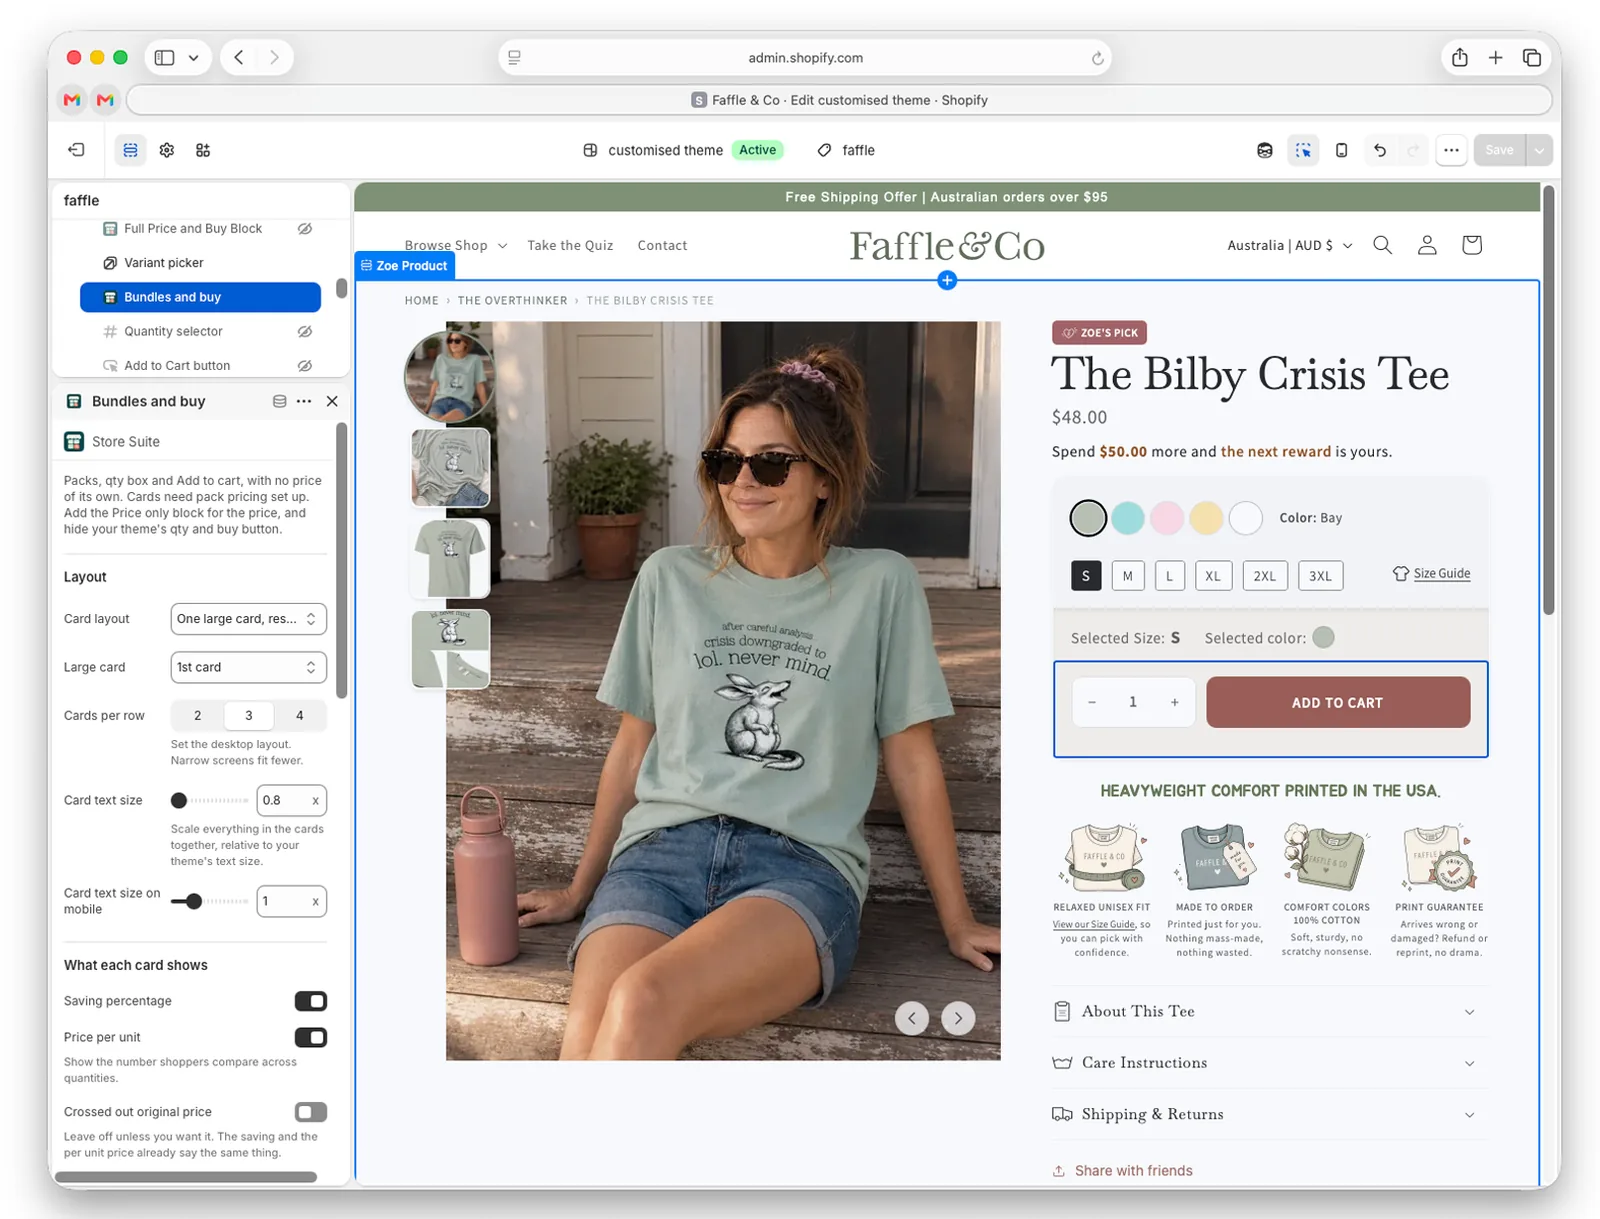Image resolution: width=1600 pixels, height=1219 pixels.
Task: Open Take the Quiz nav link
Action: click(570, 245)
